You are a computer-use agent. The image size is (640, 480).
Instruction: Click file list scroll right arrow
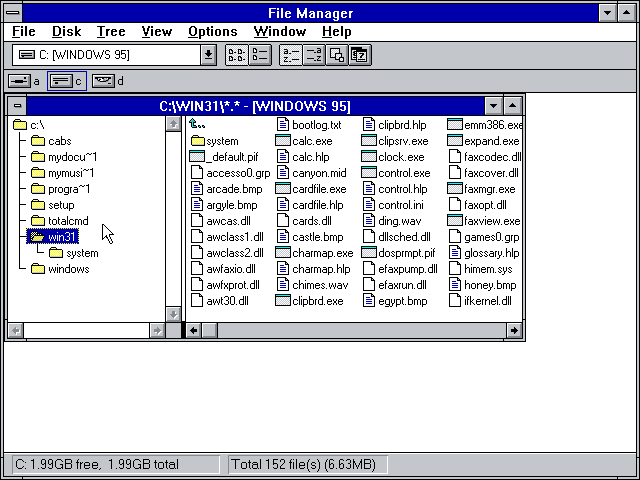pos(514,330)
